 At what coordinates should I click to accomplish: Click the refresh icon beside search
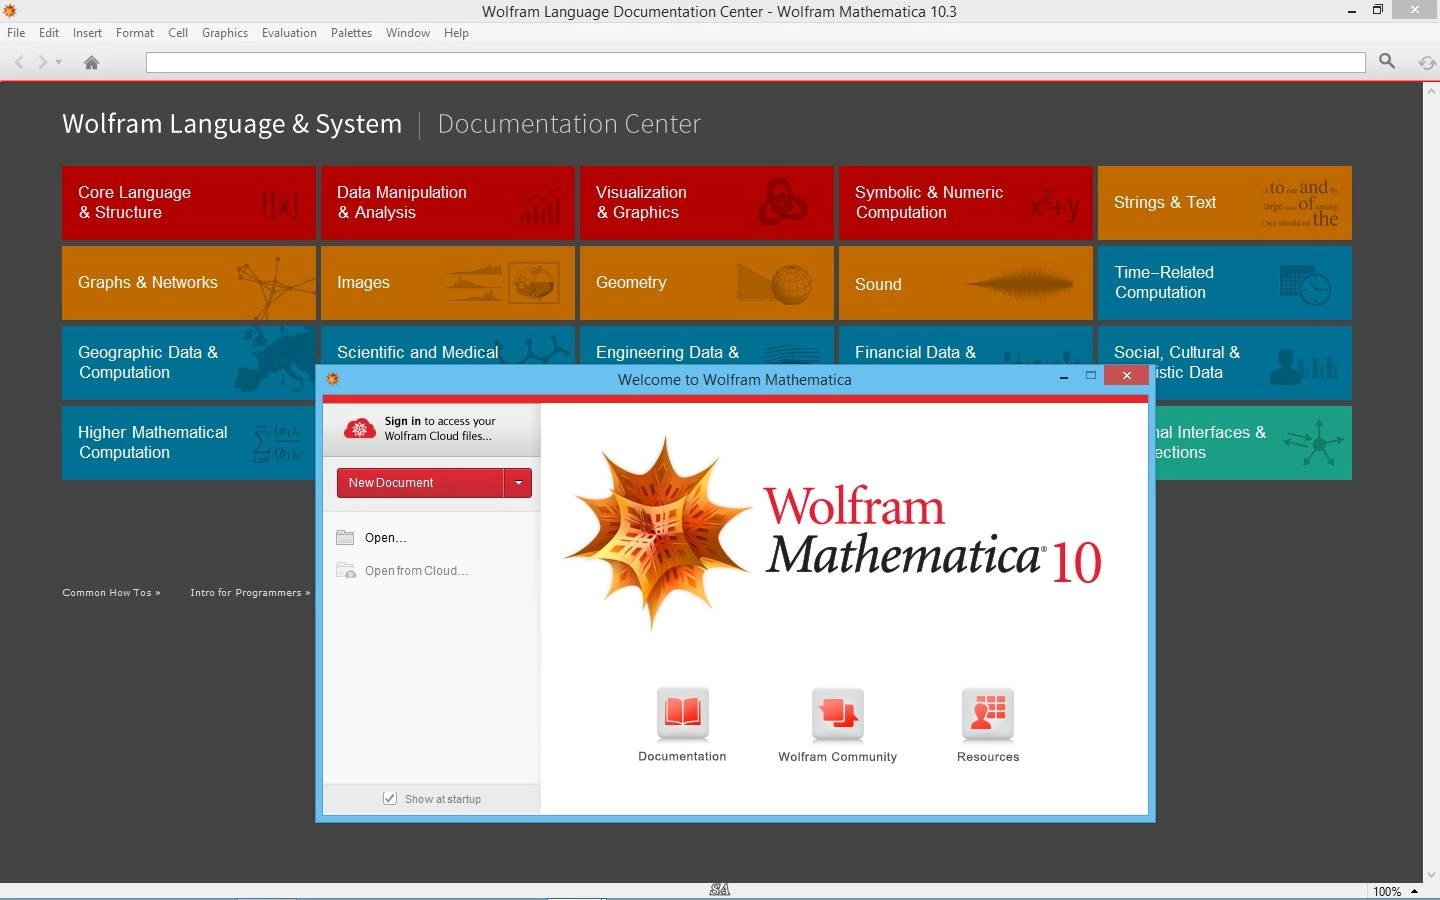click(1427, 62)
